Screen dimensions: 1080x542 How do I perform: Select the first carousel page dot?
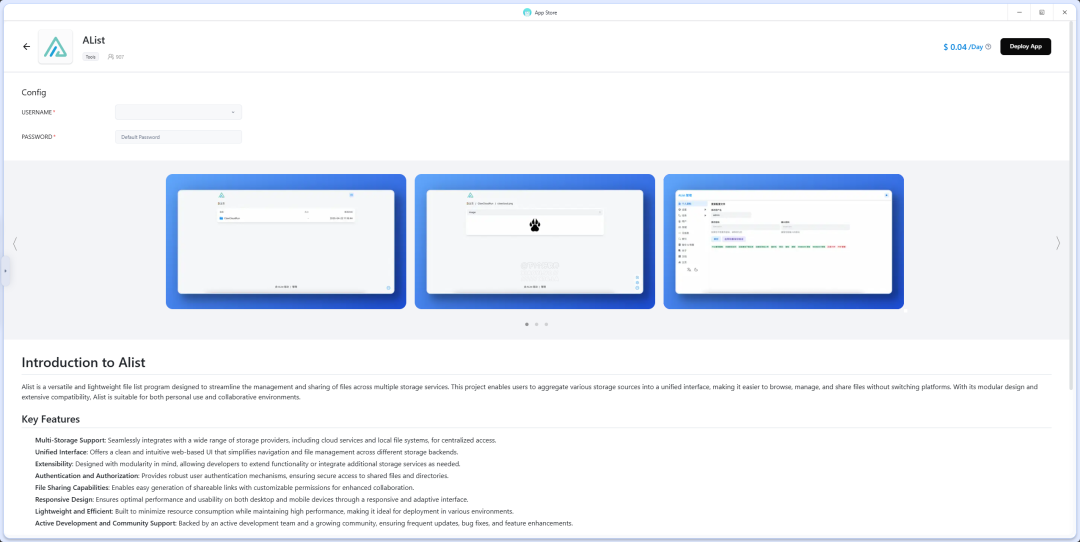click(x=527, y=324)
